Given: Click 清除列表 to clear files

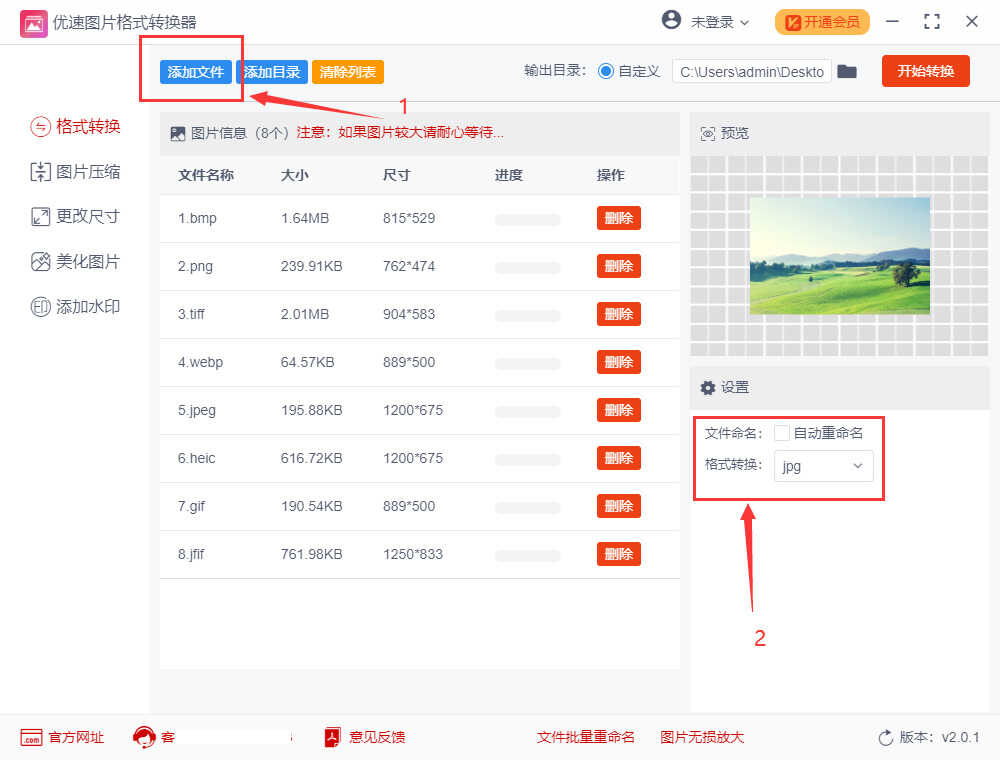Looking at the screenshot, I should tap(348, 72).
